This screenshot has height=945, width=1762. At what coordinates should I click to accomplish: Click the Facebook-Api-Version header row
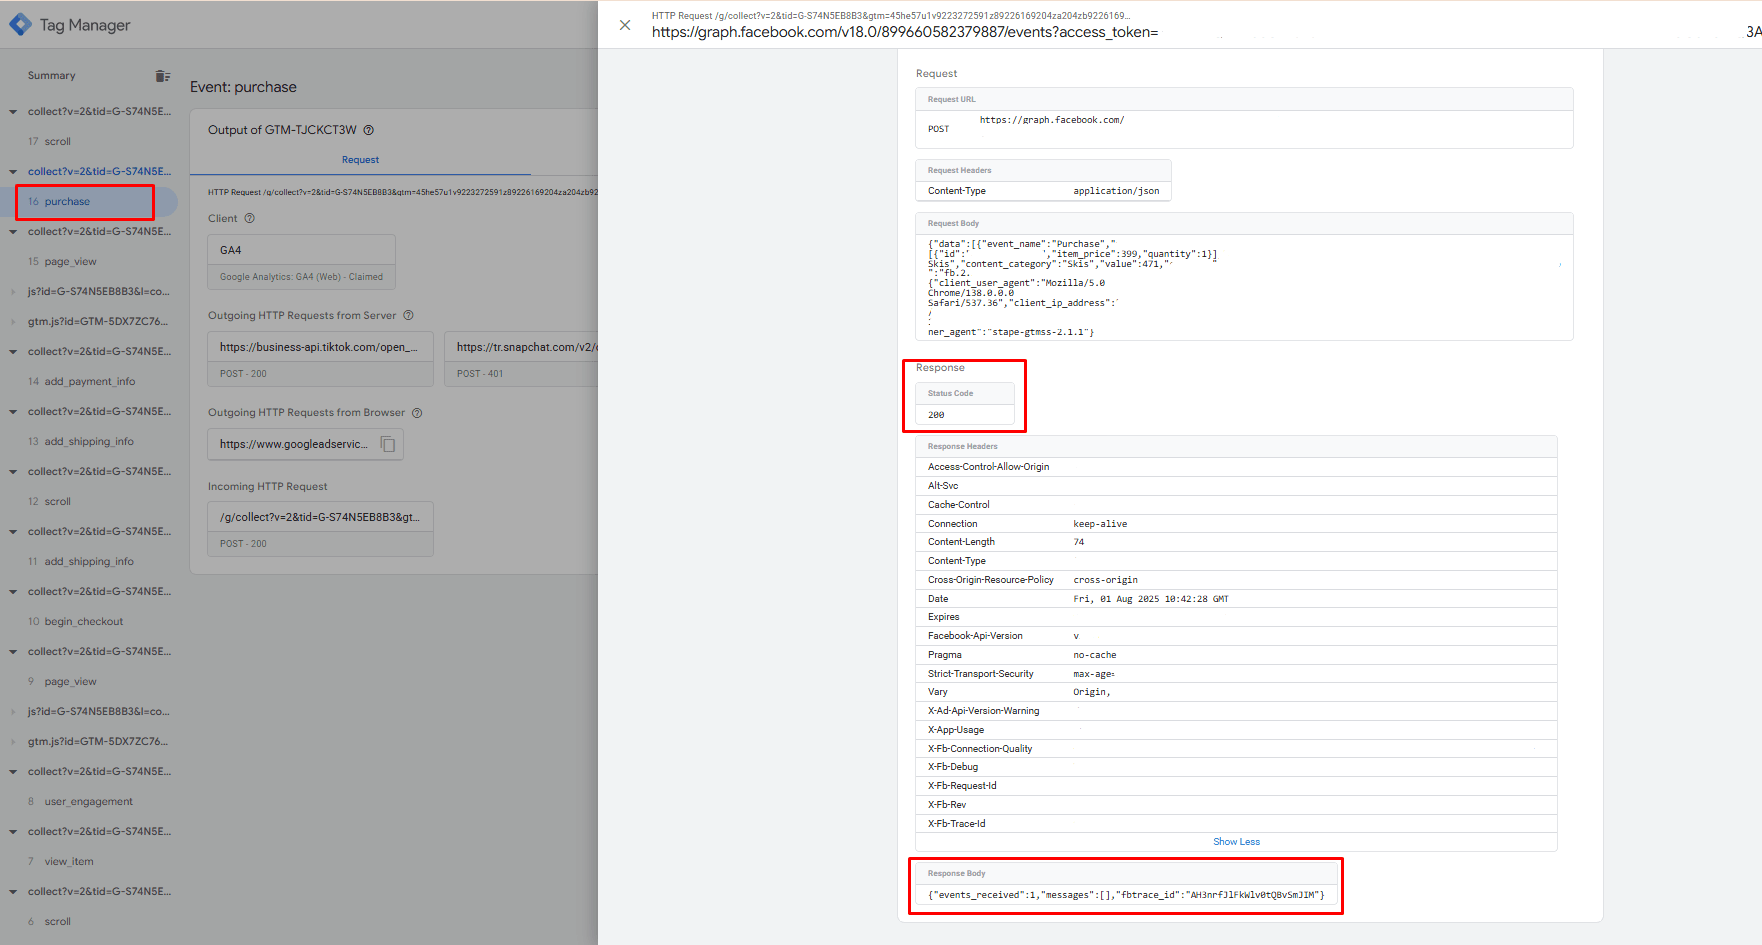click(x=1236, y=636)
